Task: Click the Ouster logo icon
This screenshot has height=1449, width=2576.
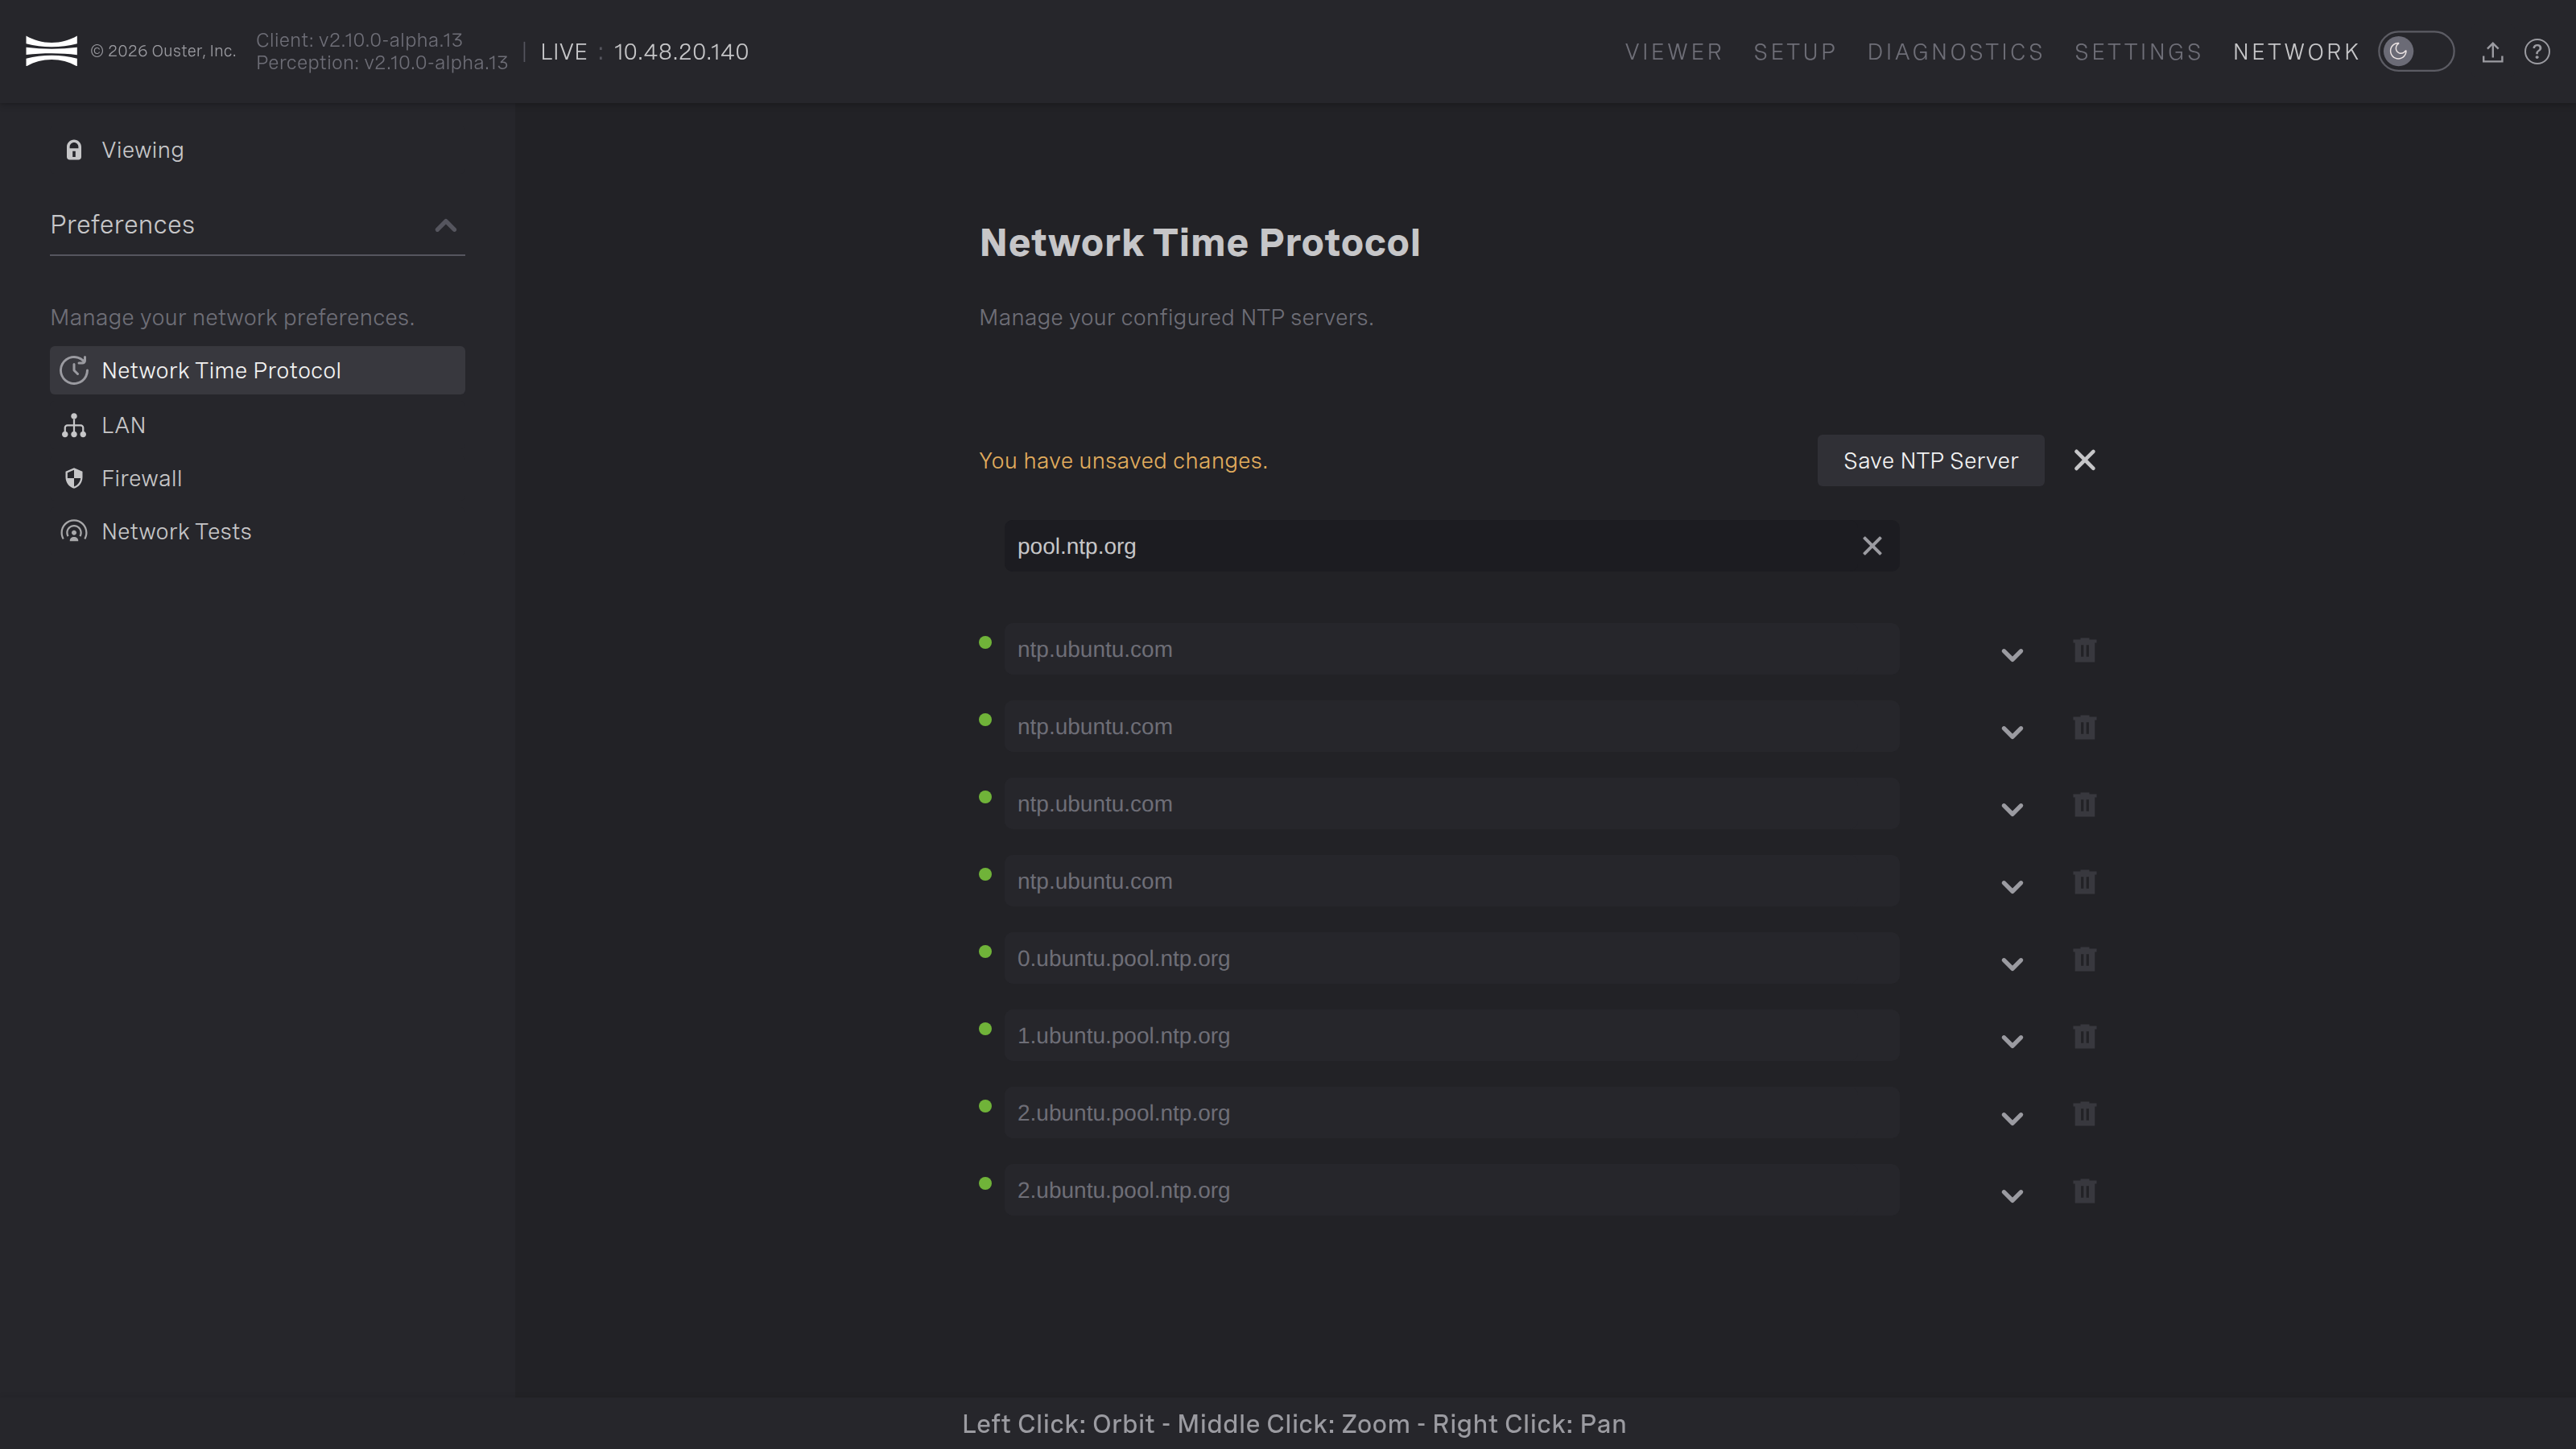Action: [x=51, y=51]
